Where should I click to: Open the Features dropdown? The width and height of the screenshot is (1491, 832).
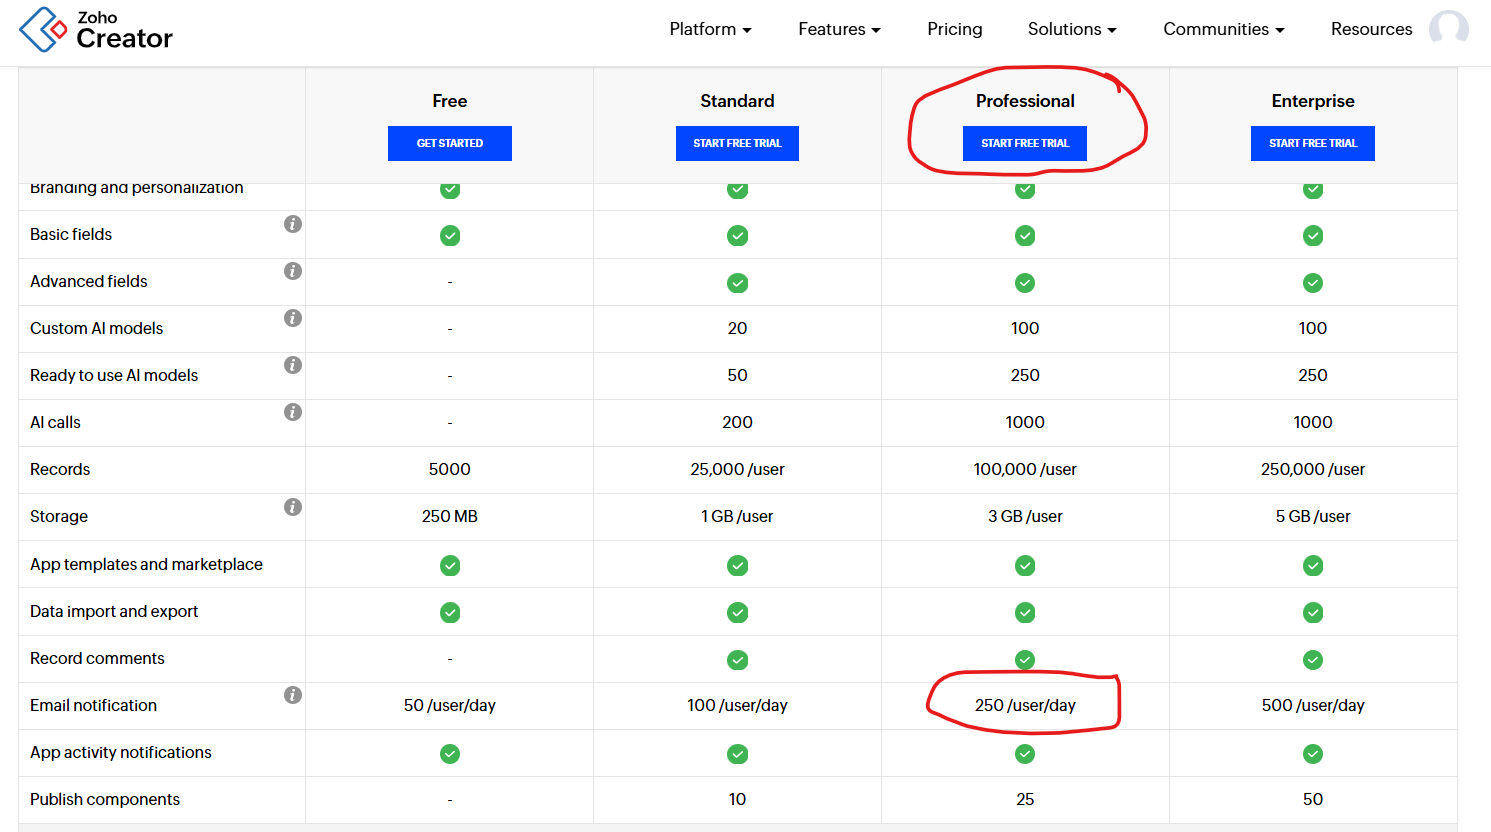[839, 30]
